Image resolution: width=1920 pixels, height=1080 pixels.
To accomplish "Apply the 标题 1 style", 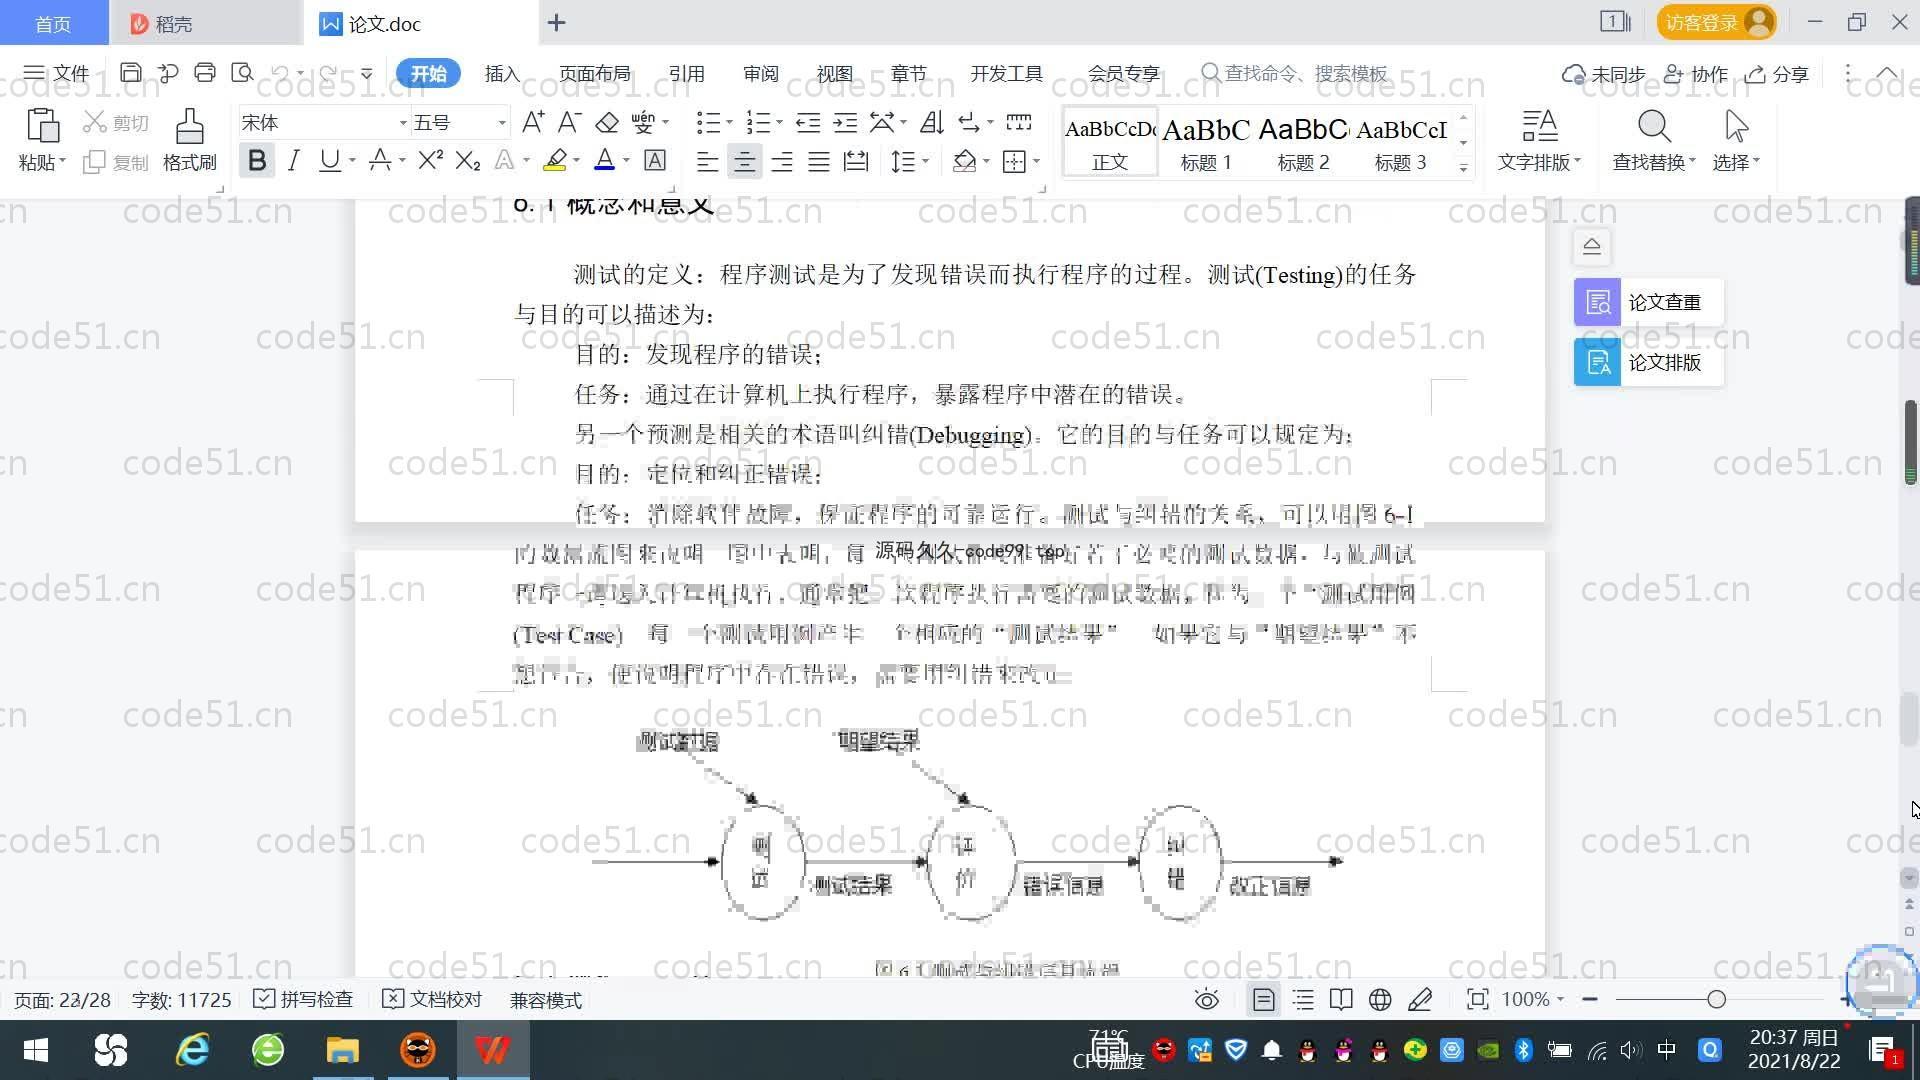I will click(x=1206, y=143).
